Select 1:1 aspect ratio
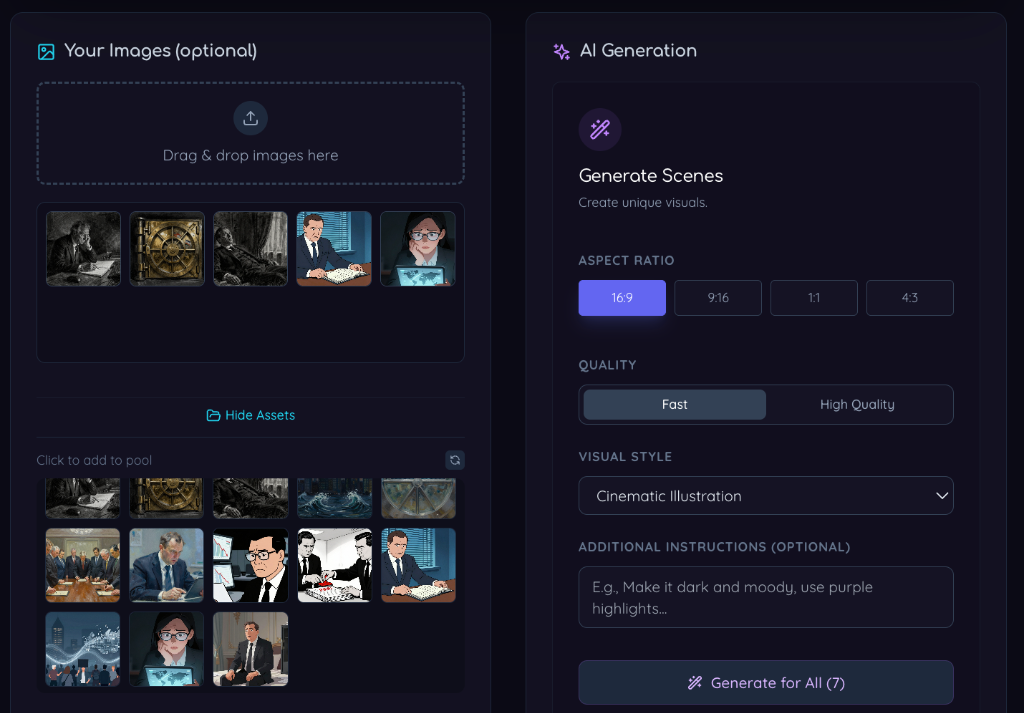The height and width of the screenshot is (713, 1024). (x=814, y=298)
